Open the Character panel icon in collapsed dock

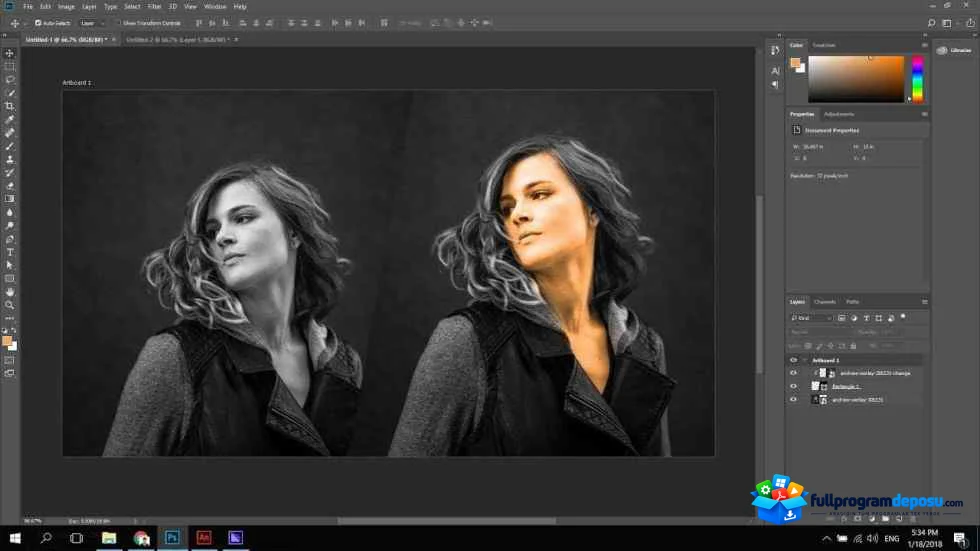[775, 71]
